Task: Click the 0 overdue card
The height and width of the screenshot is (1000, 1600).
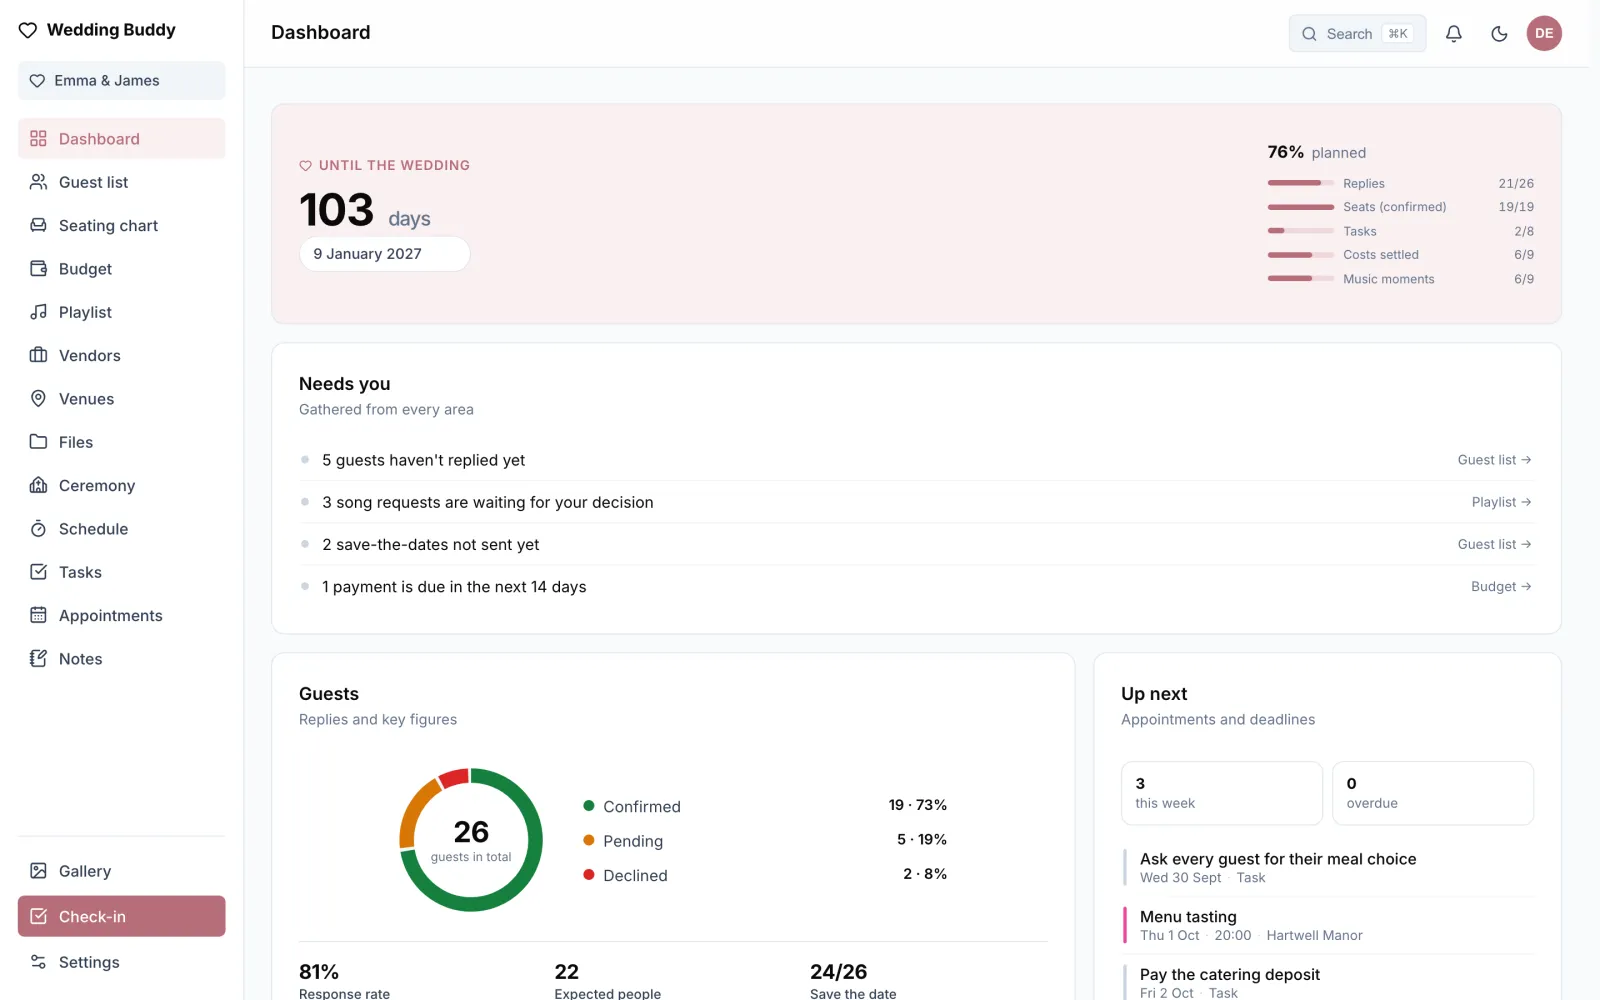Action: [1432, 793]
